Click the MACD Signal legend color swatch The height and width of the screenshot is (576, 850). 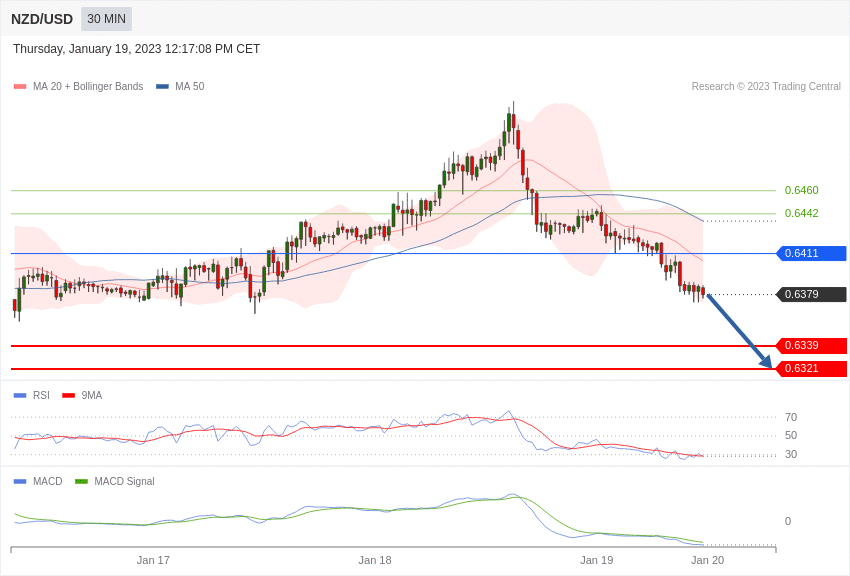coord(81,481)
